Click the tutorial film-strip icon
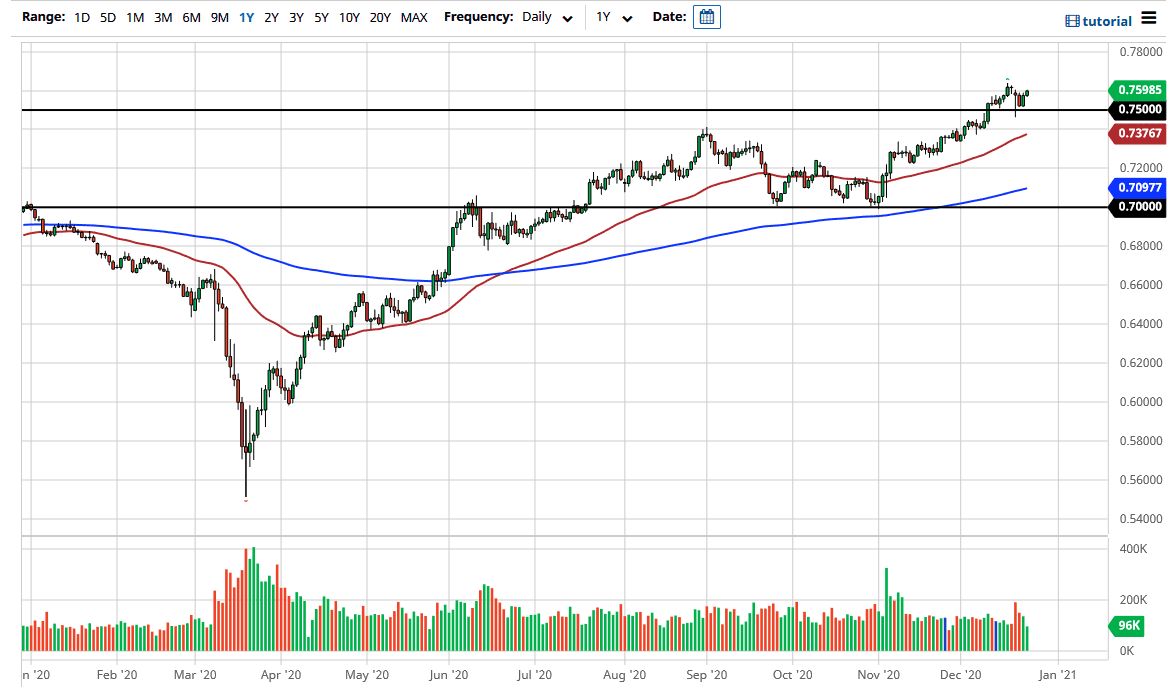The width and height of the screenshot is (1168, 691). [x=1073, y=20]
